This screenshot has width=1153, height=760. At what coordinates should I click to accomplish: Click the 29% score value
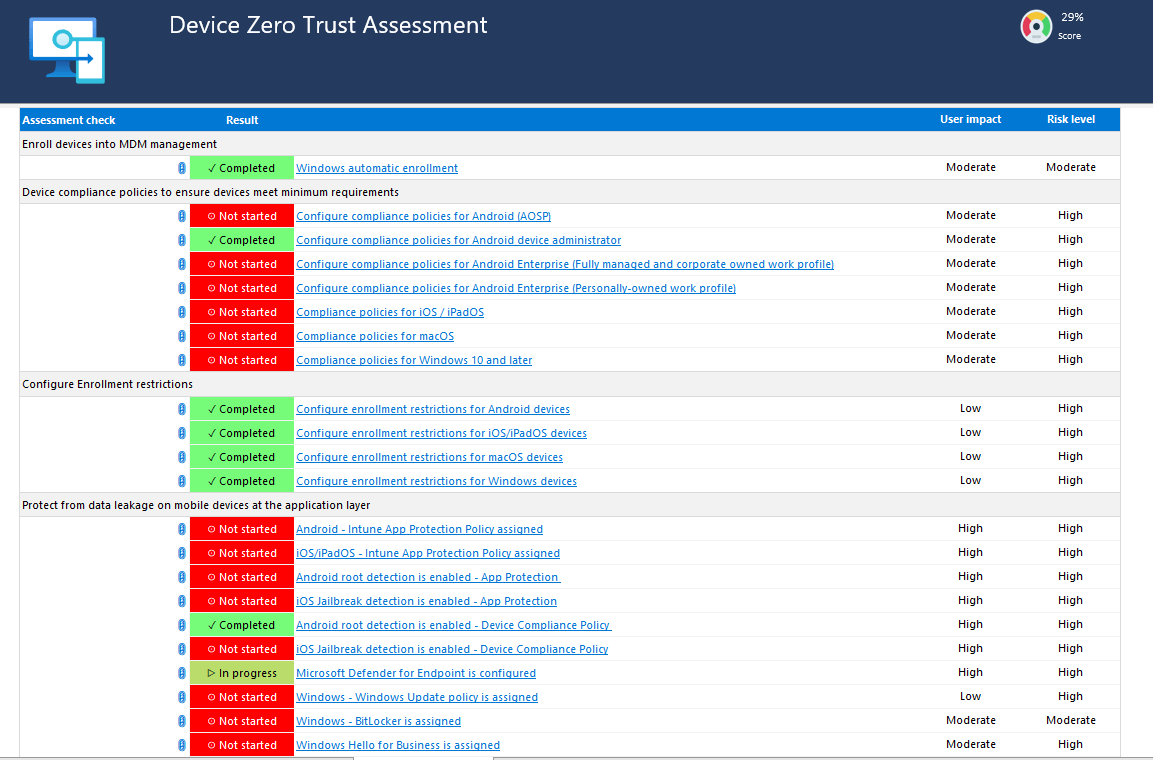pyautogui.click(x=1072, y=18)
